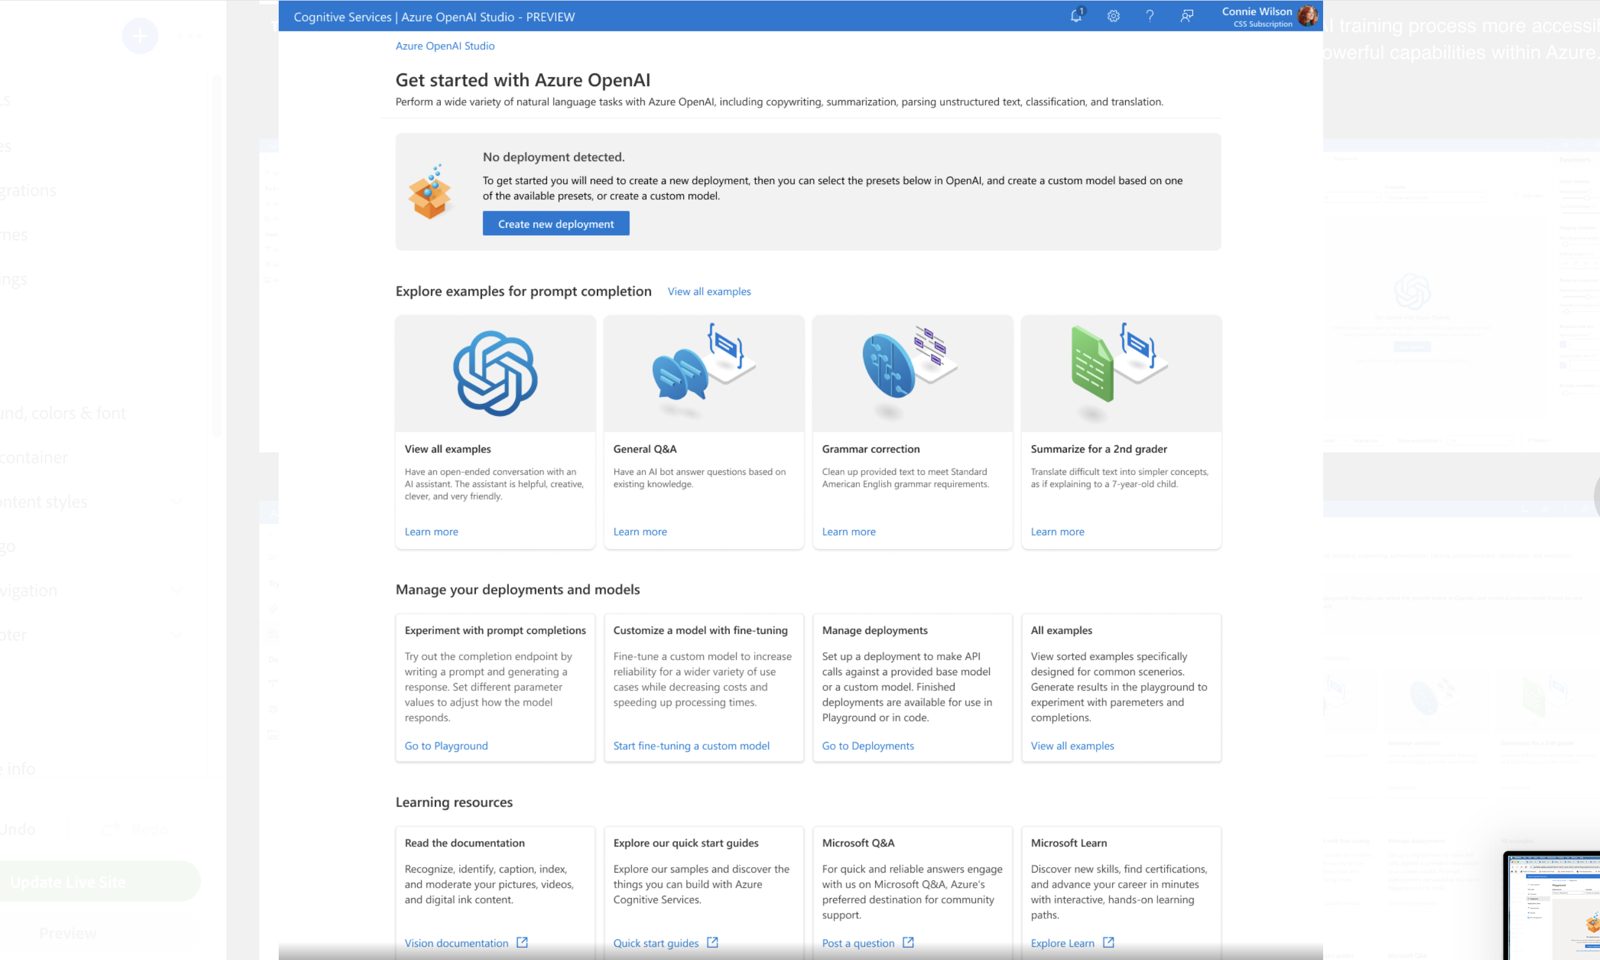Select the Grammar correction card title
This screenshot has height=960, width=1600.
click(871, 449)
